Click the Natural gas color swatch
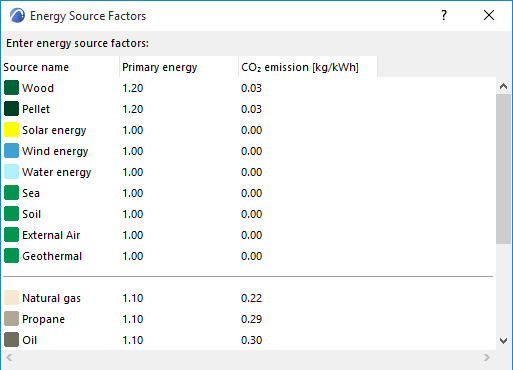Viewport: 513px width, 370px height. (x=11, y=298)
